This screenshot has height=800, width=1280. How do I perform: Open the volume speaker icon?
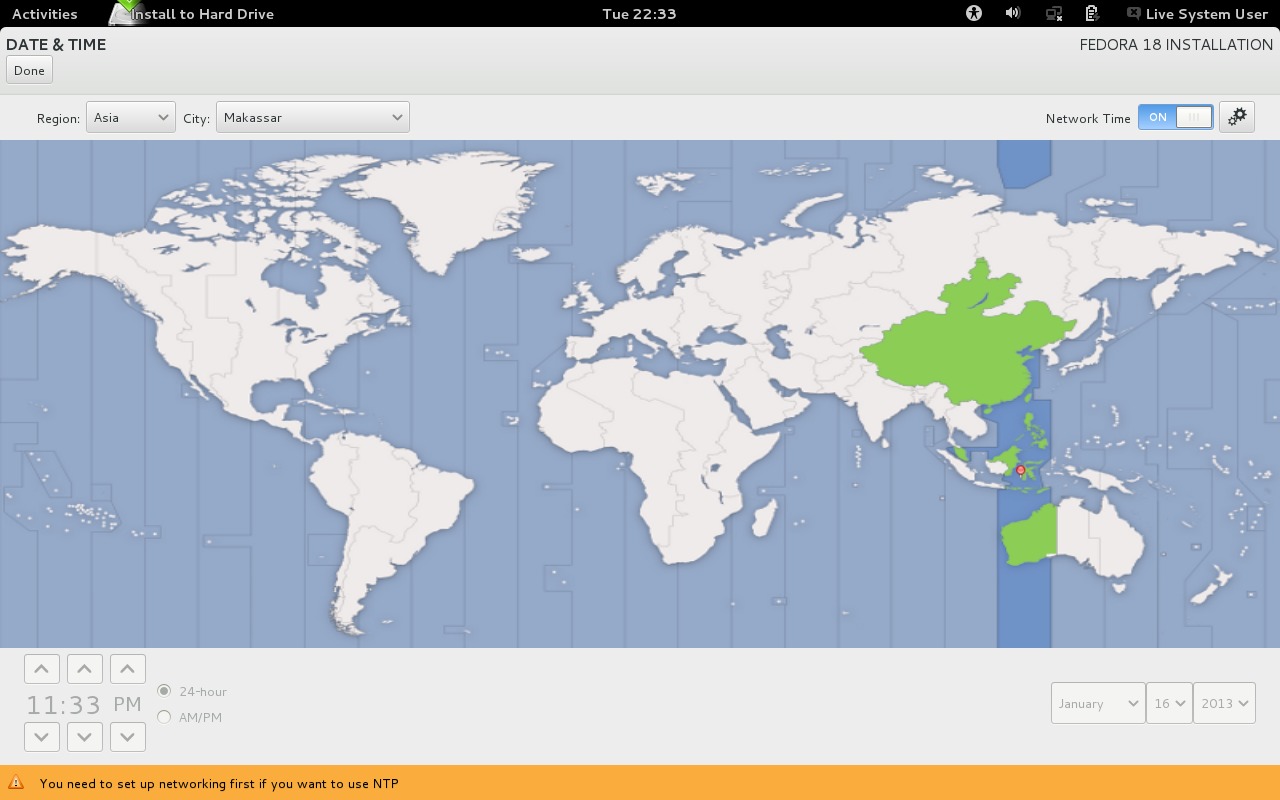(1013, 13)
